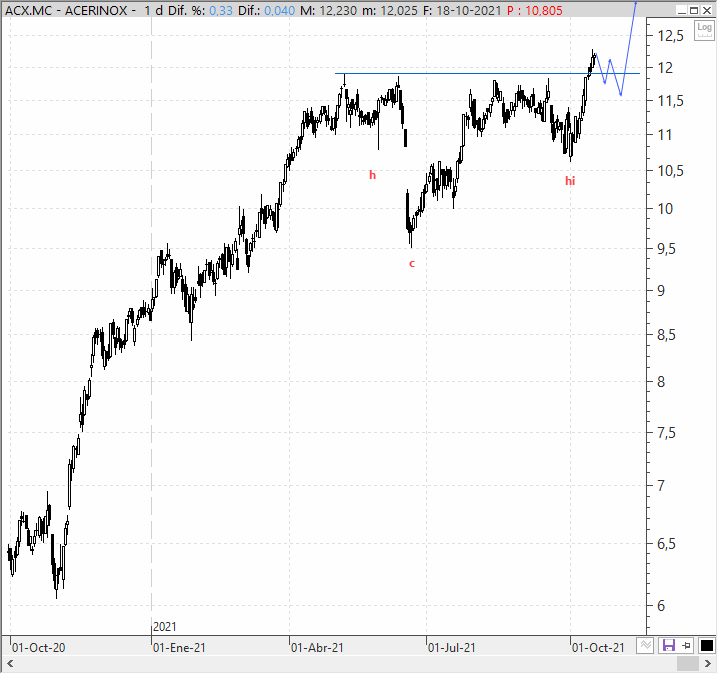Click the 01-Ene-21 date axis label
Screen dimensions: 718x674
(x=179, y=648)
